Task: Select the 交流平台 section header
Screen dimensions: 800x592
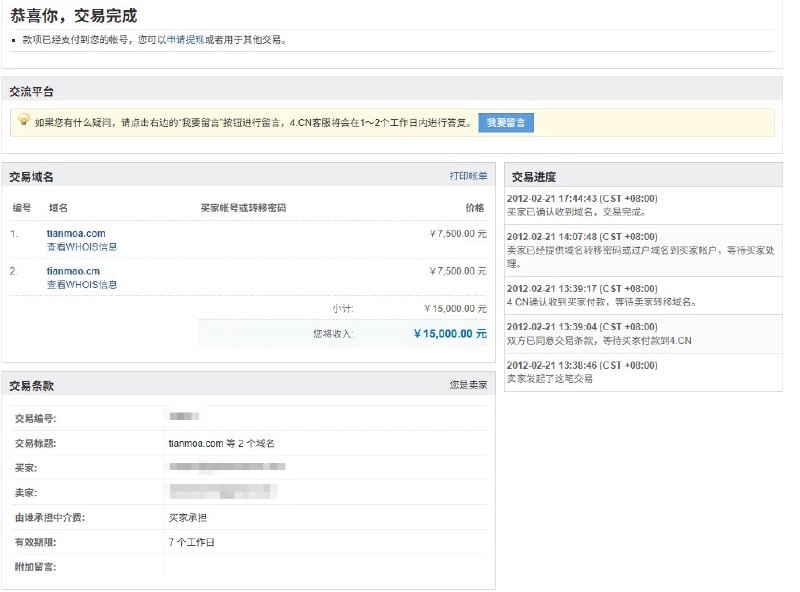Action: pos(31,92)
